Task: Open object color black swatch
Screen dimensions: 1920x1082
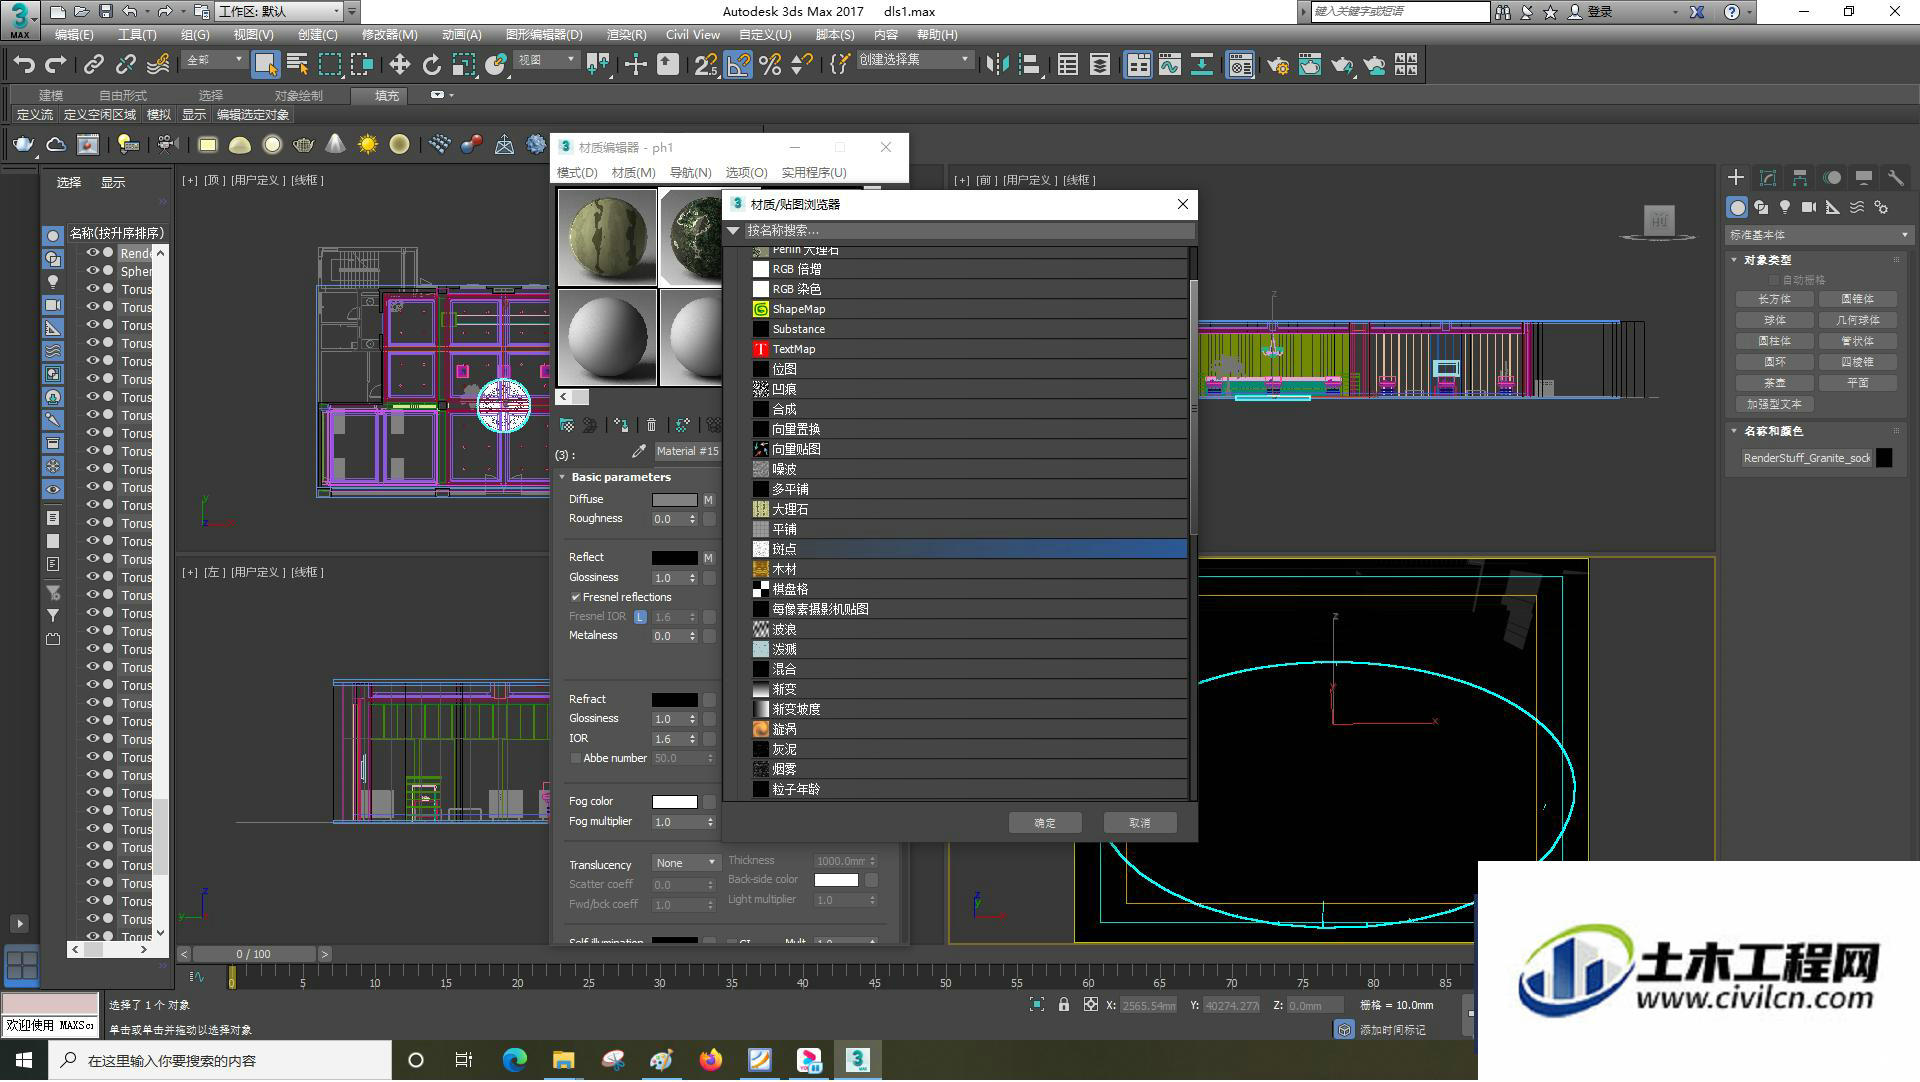Action: (1884, 458)
